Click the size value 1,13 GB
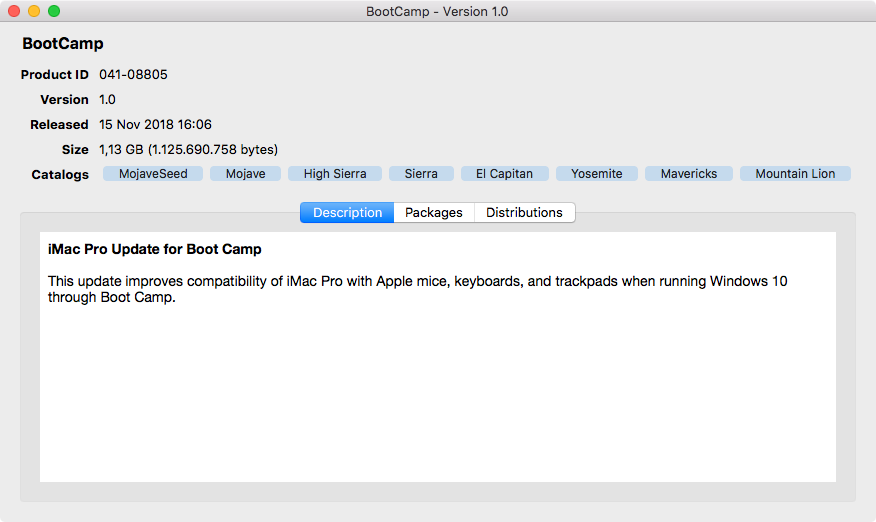The width and height of the screenshot is (876, 522). coord(188,149)
